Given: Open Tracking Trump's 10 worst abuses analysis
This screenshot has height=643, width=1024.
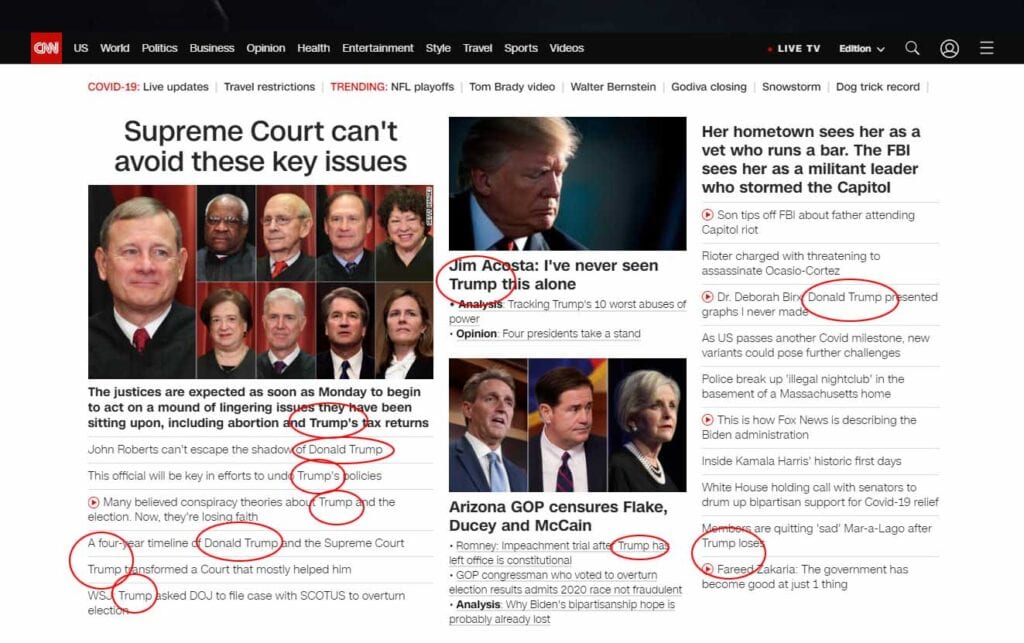Looking at the screenshot, I should (568, 311).
